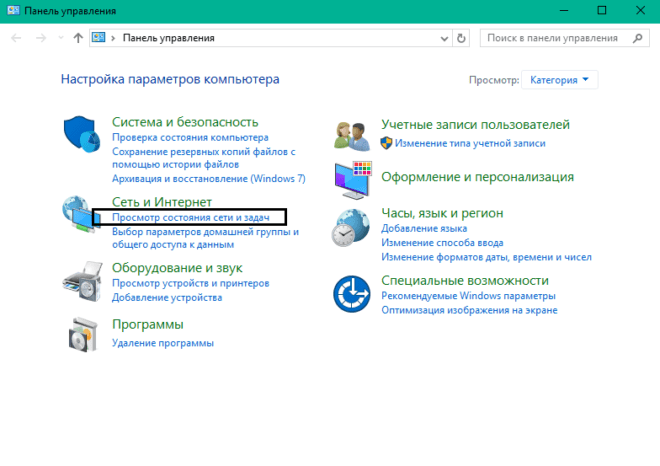
Task: Open Проверка состояния компьютера
Action: (x=190, y=138)
